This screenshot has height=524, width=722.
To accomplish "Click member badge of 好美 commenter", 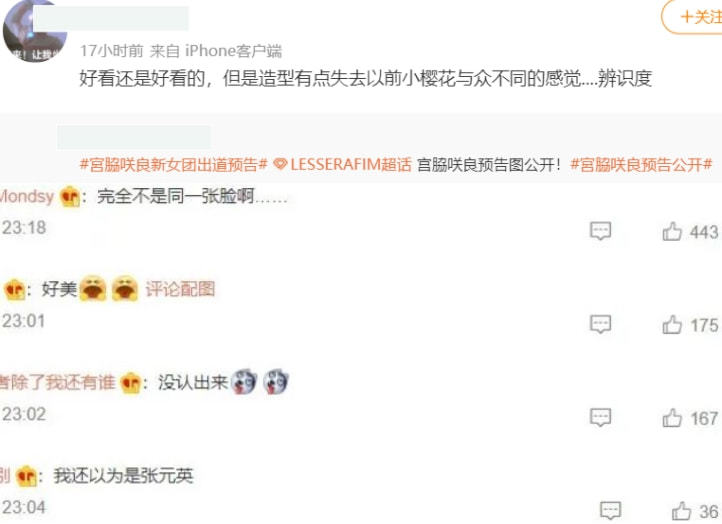I will (14, 290).
